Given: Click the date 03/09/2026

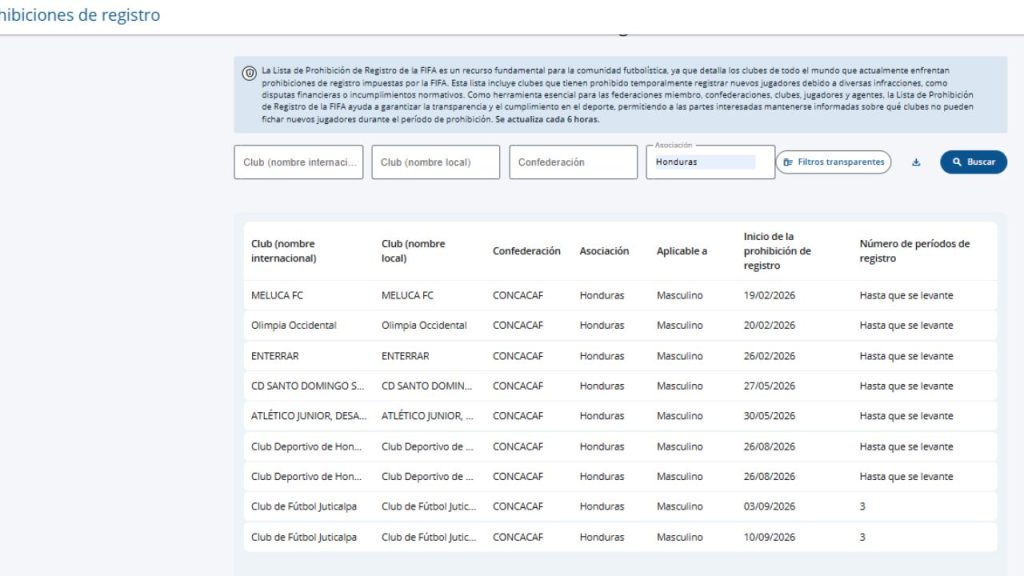Looking at the screenshot, I should click(769, 506).
